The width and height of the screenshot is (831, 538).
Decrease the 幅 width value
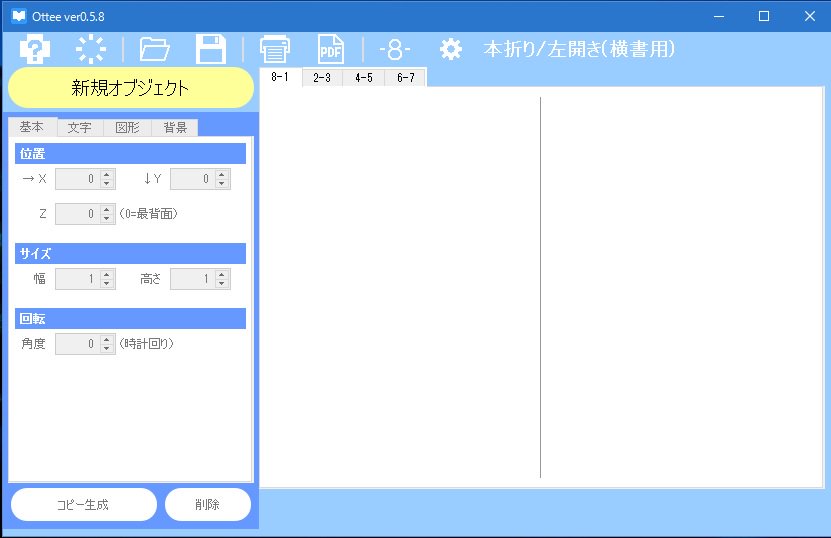107,283
